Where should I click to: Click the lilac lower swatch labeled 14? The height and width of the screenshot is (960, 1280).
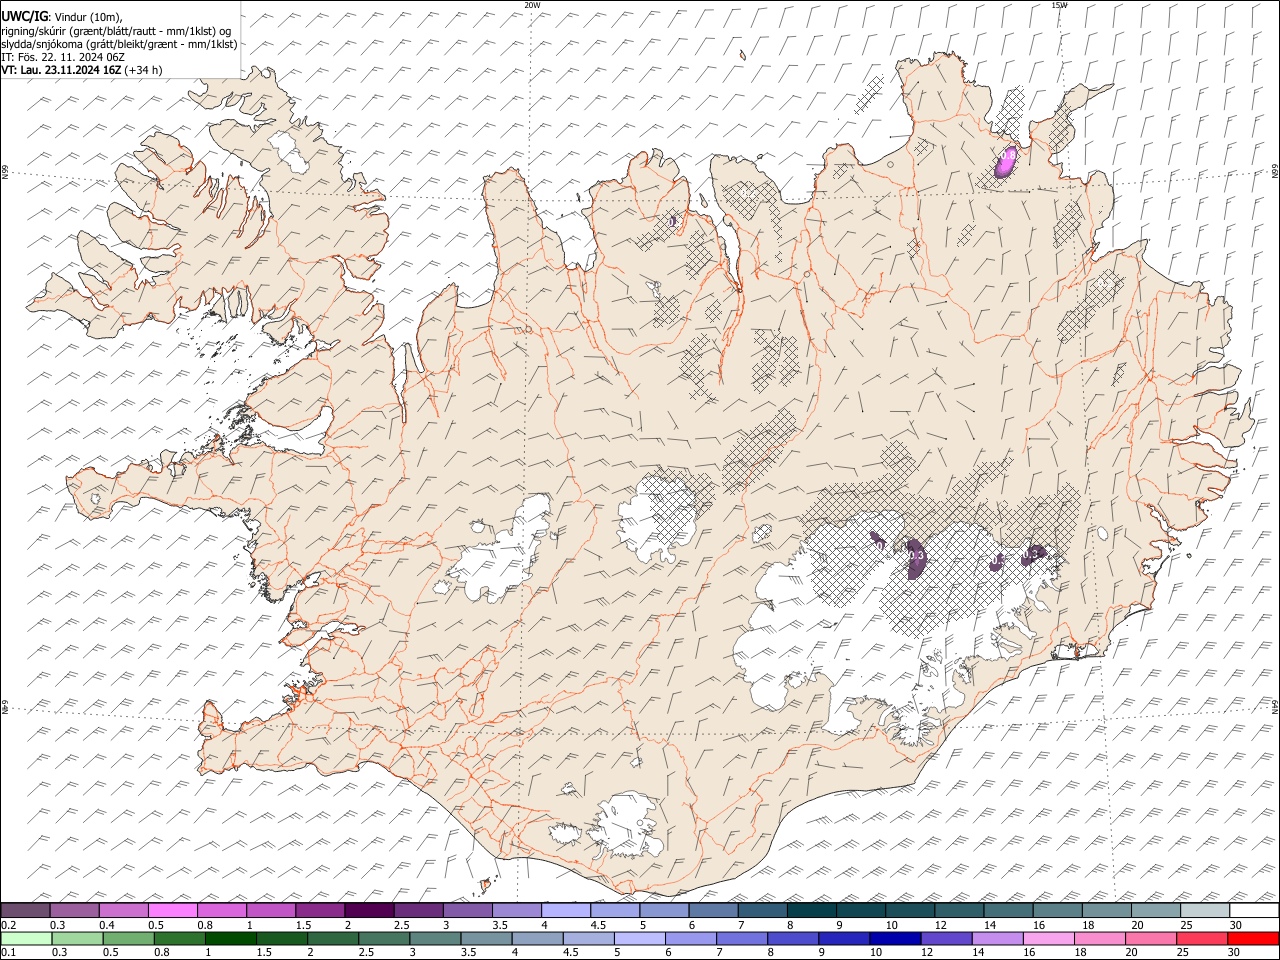click(998, 938)
